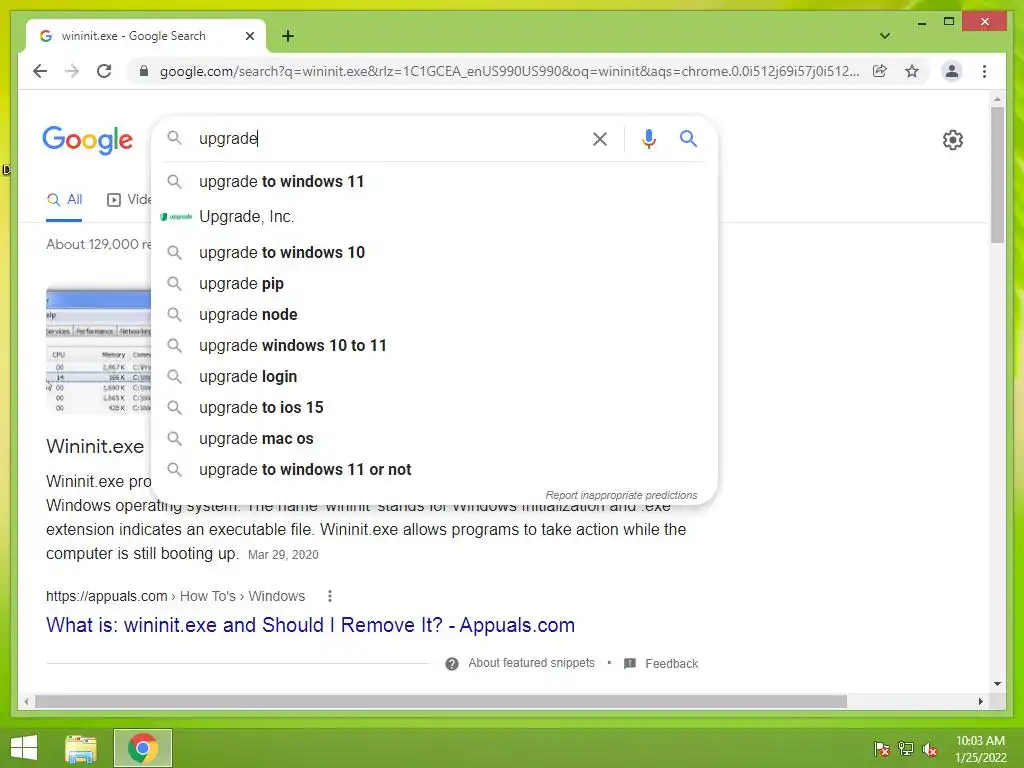Go back using the browser back arrow
The width and height of the screenshot is (1024, 768).
[x=40, y=71]
